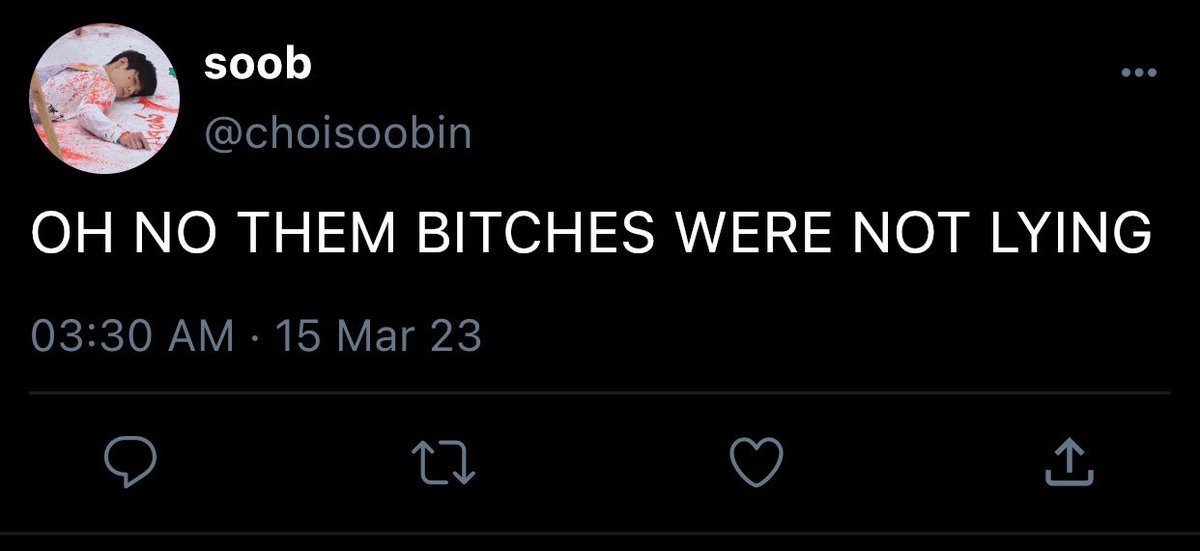The height and width of the screenshot is (551, 1200).
Task: View soob's circular profile picture
Action: [x=106, y=101]
